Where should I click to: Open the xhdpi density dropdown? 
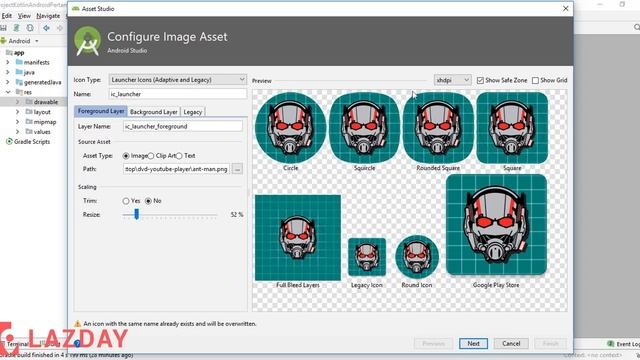452,80
